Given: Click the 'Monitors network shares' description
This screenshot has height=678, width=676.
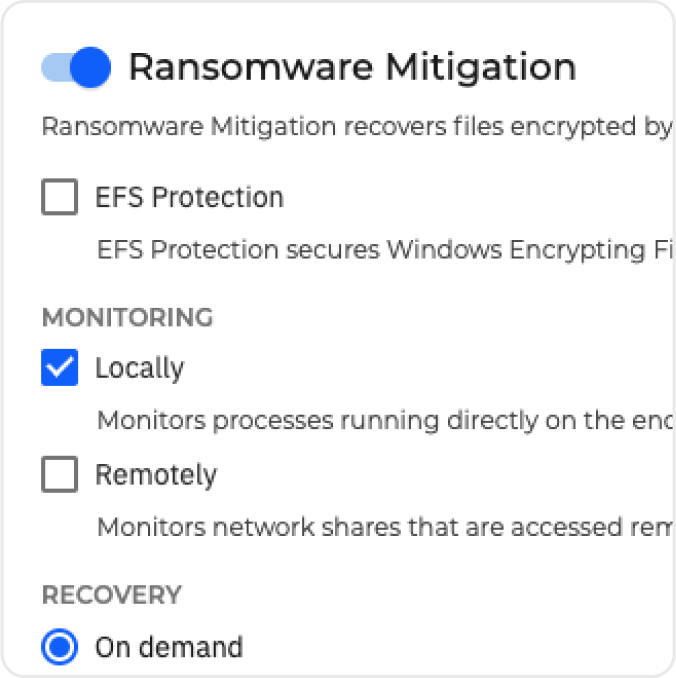Looking at the screenshot, I should click(385, 526).
